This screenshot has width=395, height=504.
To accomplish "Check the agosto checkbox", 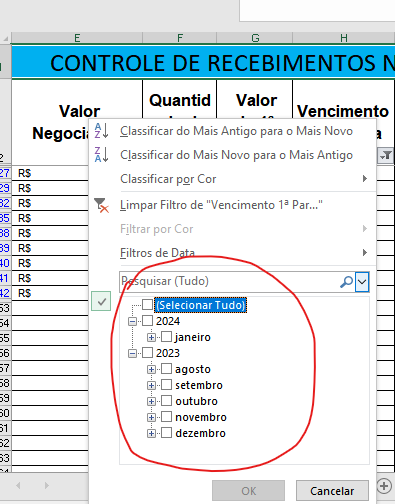I will click(166, 369).
